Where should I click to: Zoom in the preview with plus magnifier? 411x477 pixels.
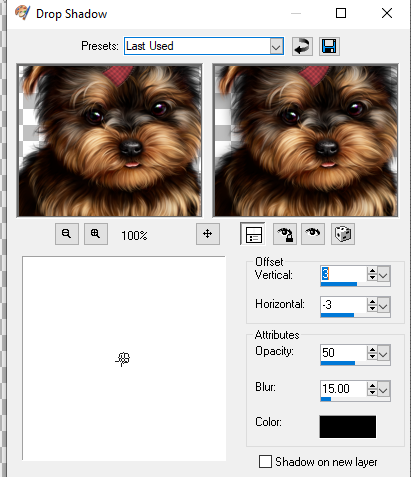tap(96, 234)
